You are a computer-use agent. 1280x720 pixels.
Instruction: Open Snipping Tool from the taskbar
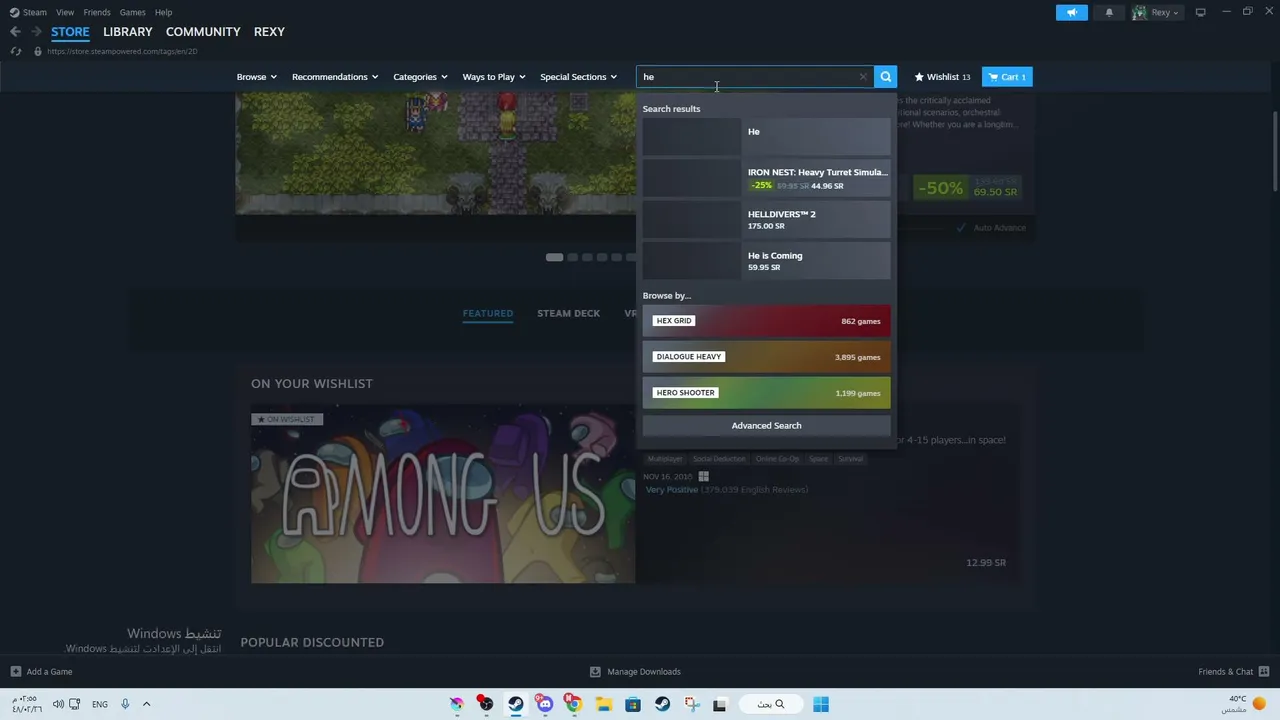click(691, 704)
